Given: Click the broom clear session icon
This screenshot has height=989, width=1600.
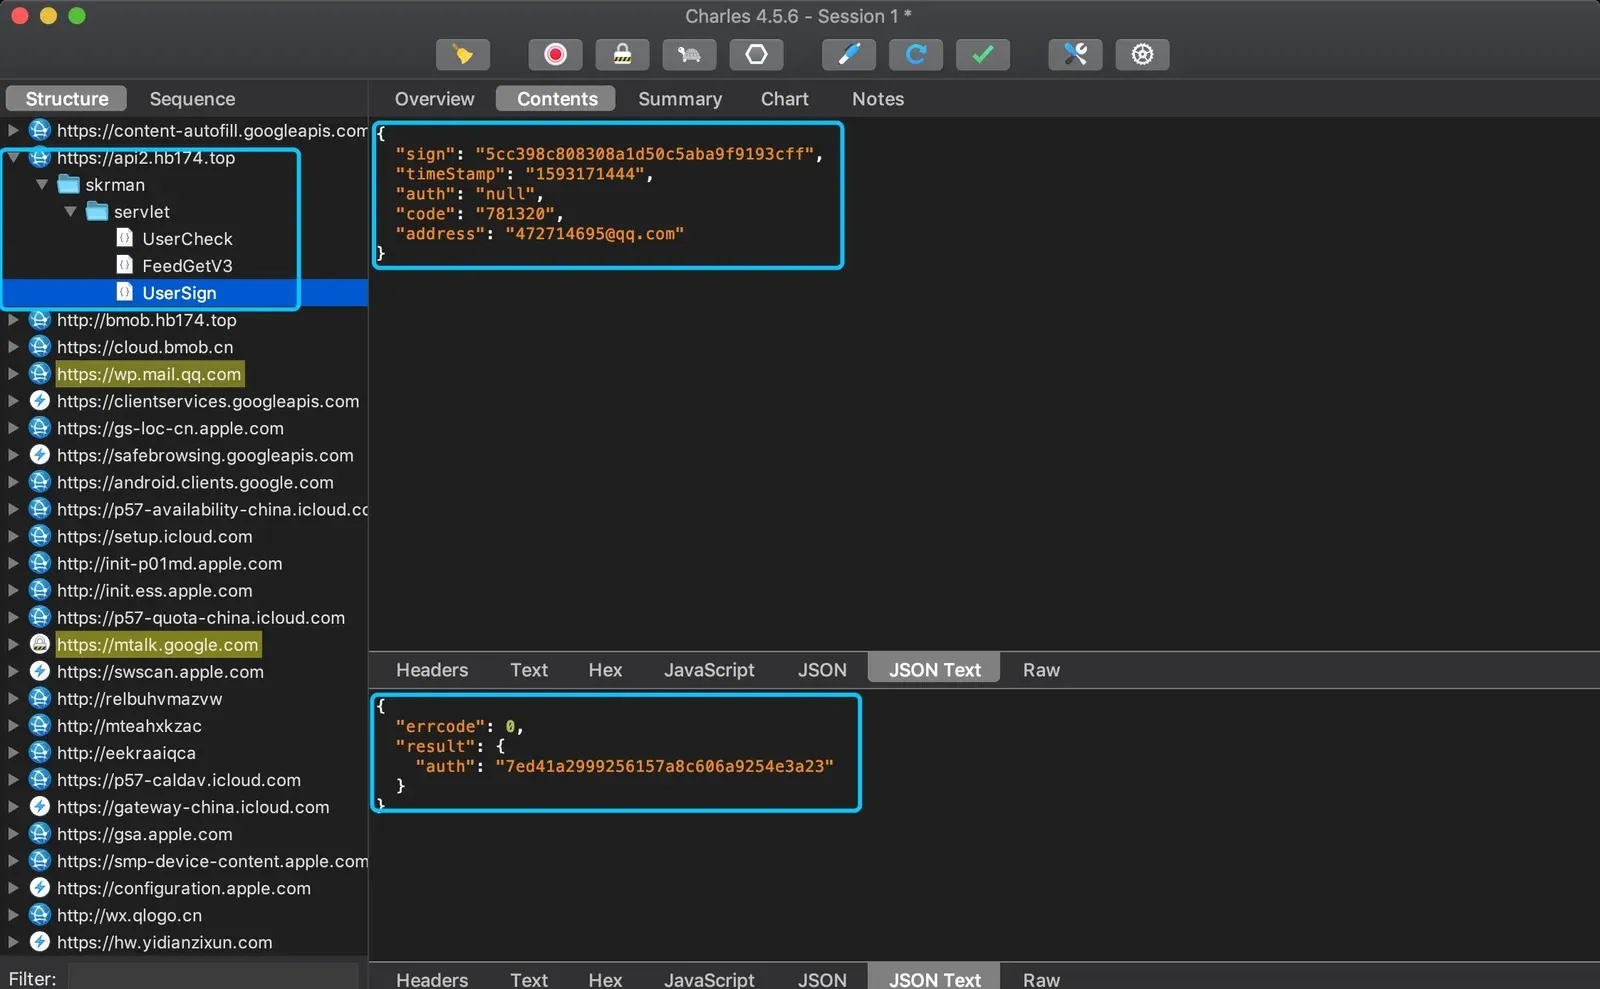Looking at the screenshot, I should 463,54.
